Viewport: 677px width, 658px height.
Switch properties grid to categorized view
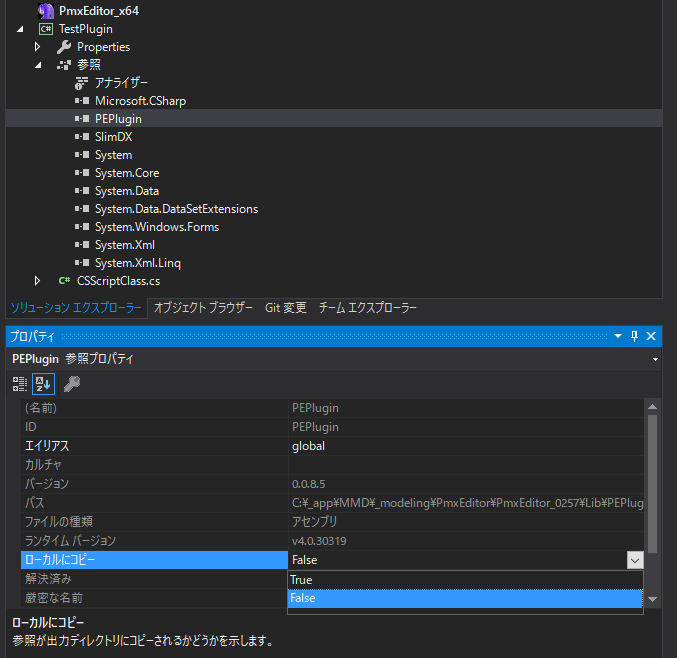click(x=20, y=384)
